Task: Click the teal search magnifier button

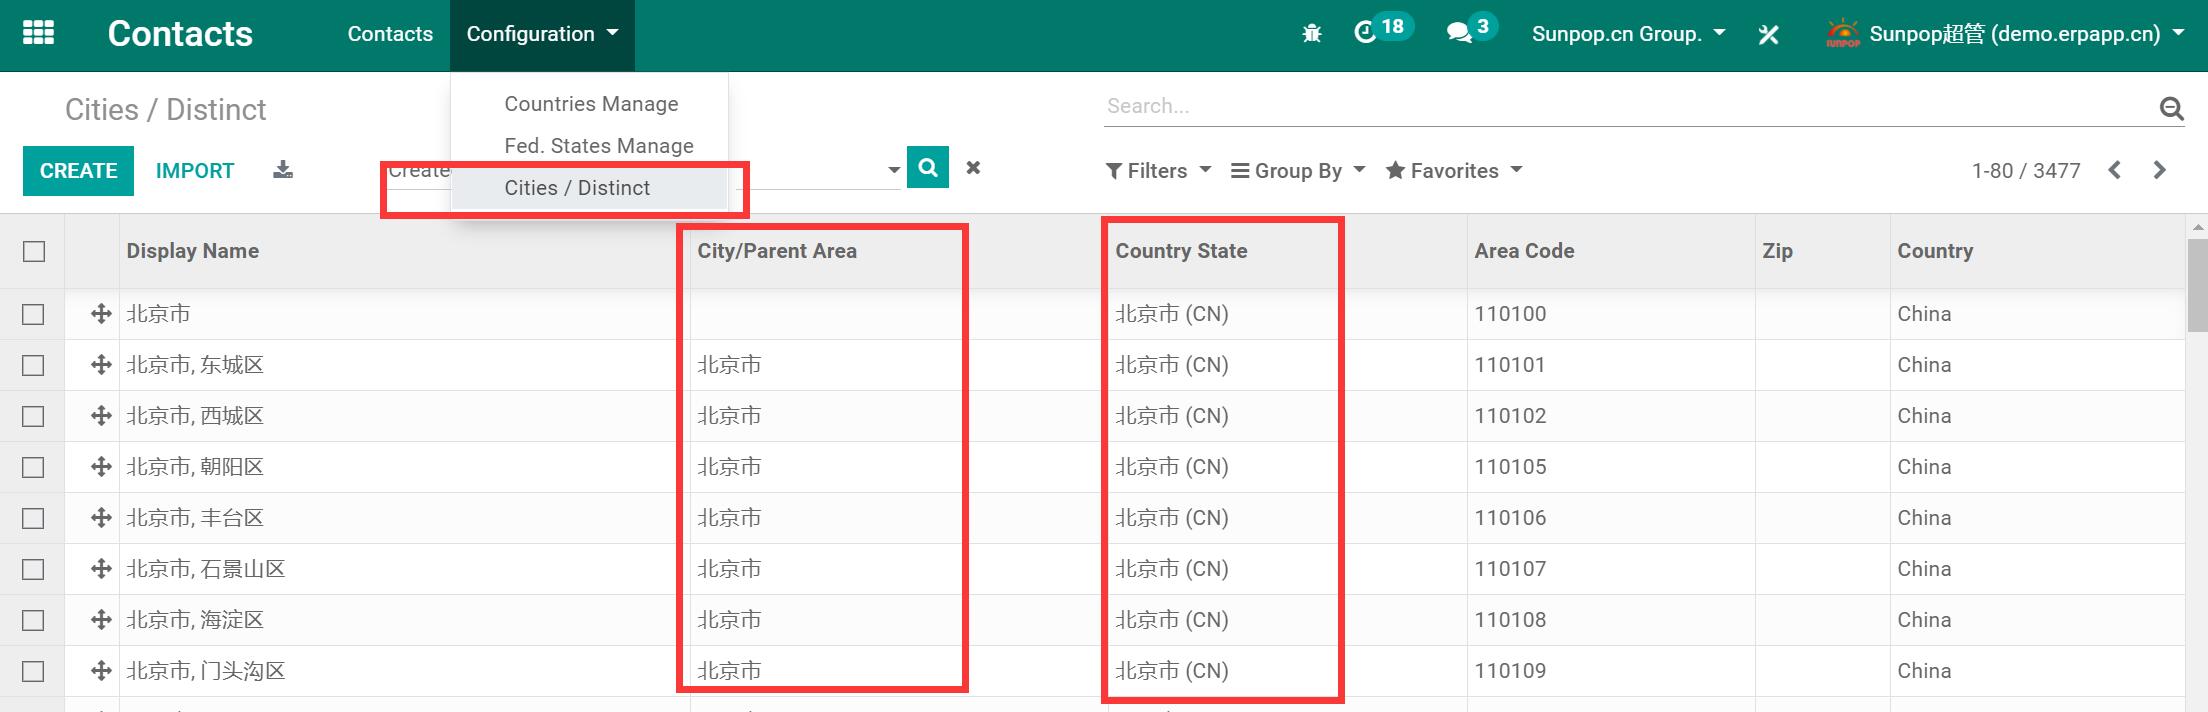Action: [927, 167]
